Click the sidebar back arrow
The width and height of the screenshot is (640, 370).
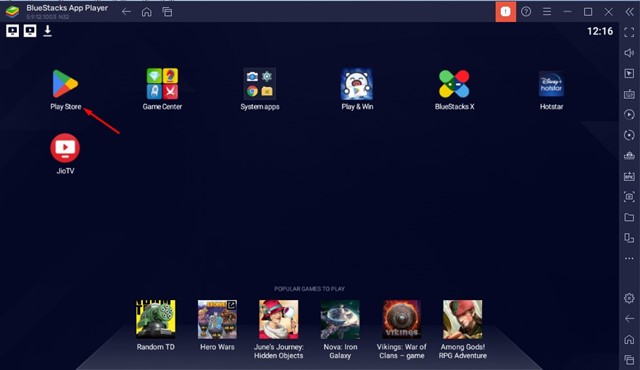629,319
